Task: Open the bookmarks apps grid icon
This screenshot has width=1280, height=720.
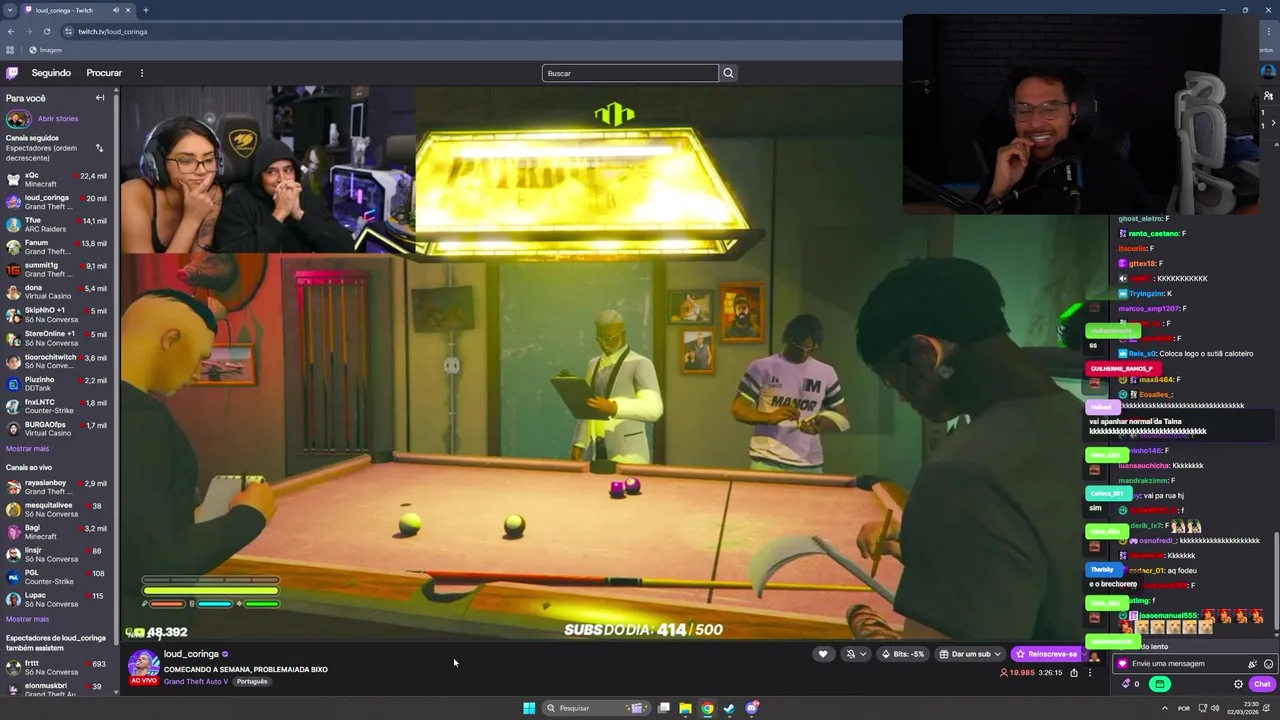Action: [x=10, y=50]
